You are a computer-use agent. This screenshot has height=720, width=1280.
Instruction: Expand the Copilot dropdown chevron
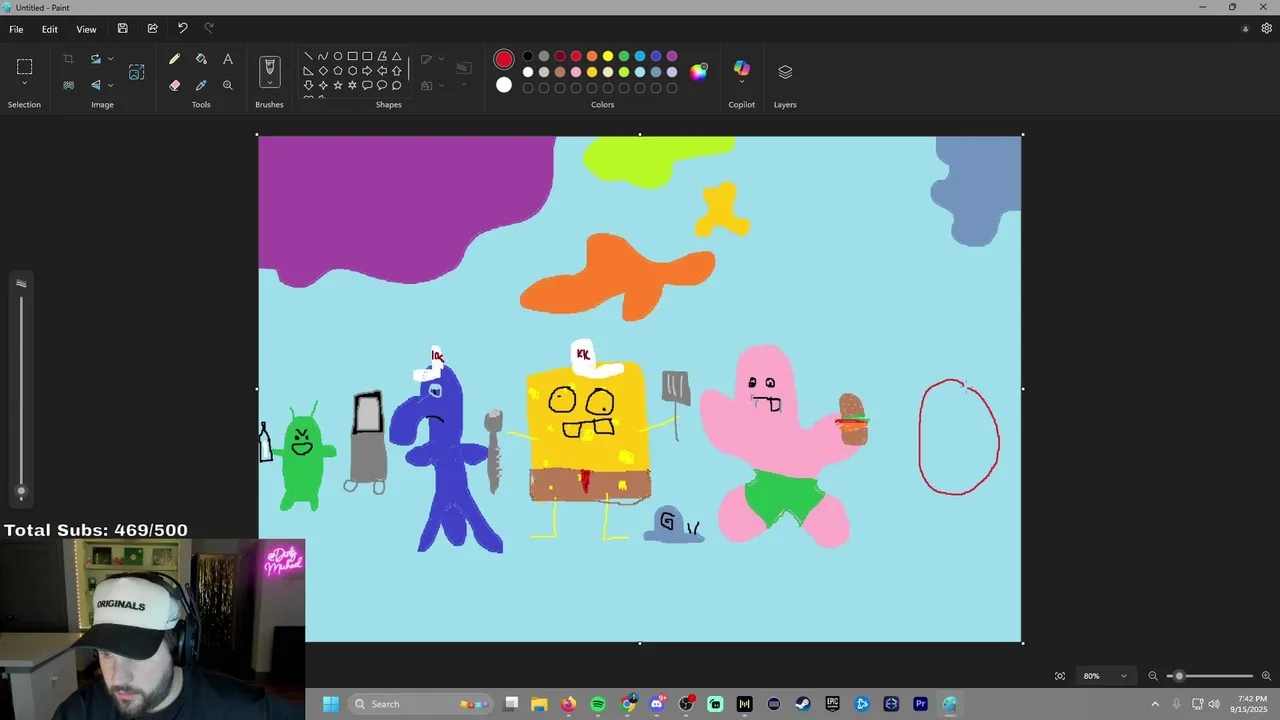(x=741, y=82)
